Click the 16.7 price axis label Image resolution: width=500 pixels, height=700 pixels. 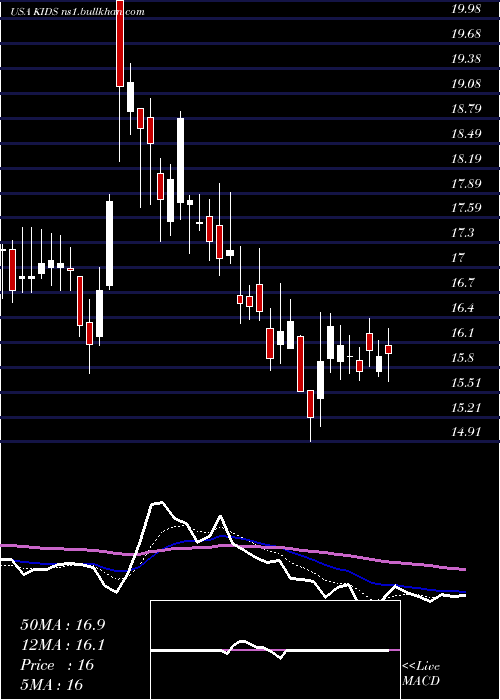pos(462,283)
